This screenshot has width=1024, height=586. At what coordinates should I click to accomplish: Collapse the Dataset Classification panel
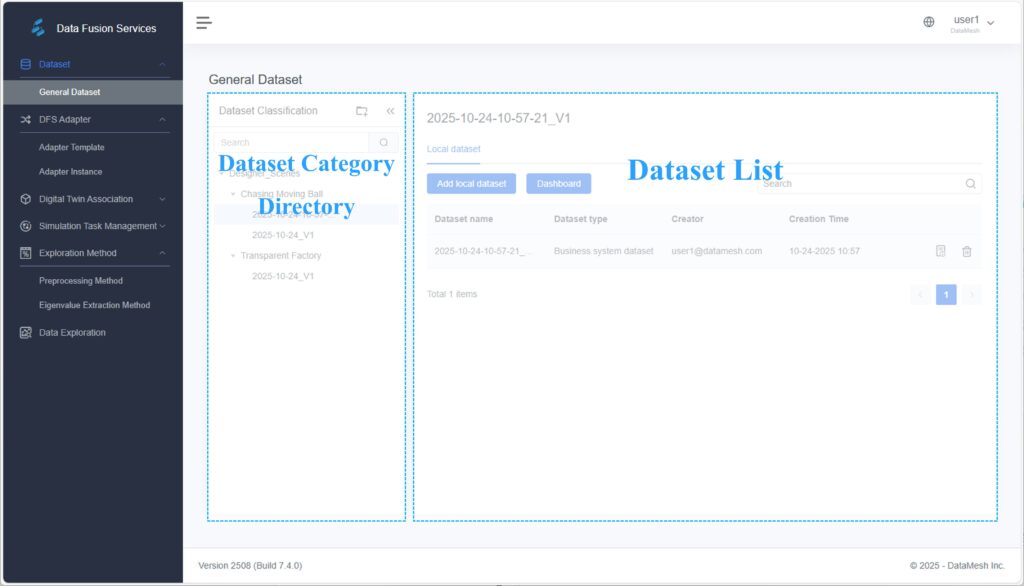point(390,111)
